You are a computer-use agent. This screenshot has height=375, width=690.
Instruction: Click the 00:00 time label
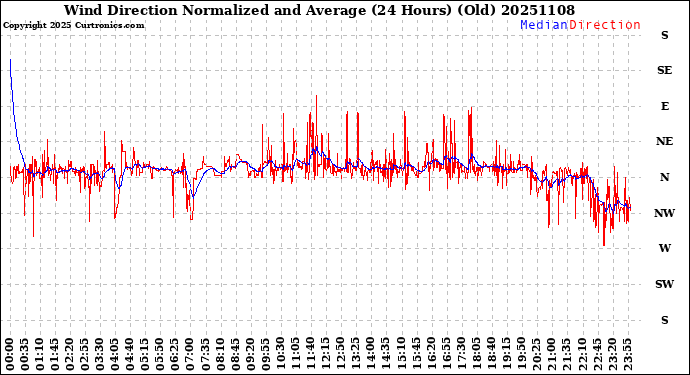[10, 354]
